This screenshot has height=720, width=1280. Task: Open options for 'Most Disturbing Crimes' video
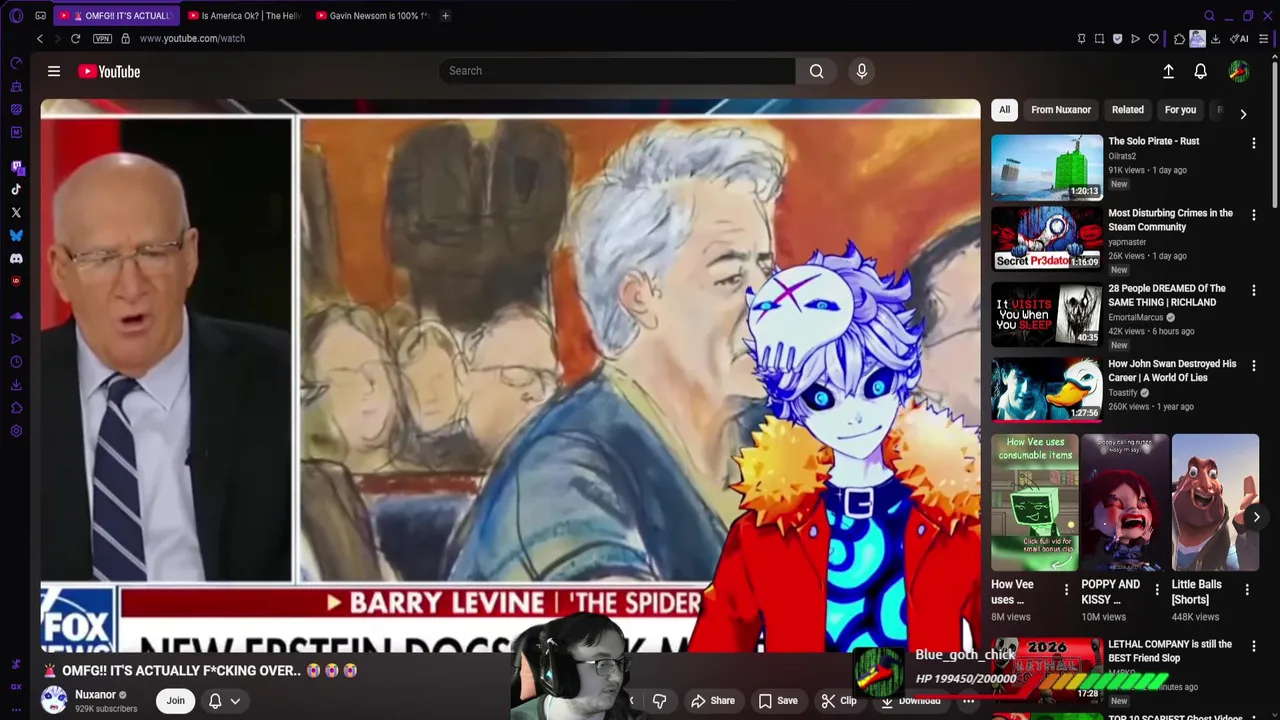point(1254,215)
